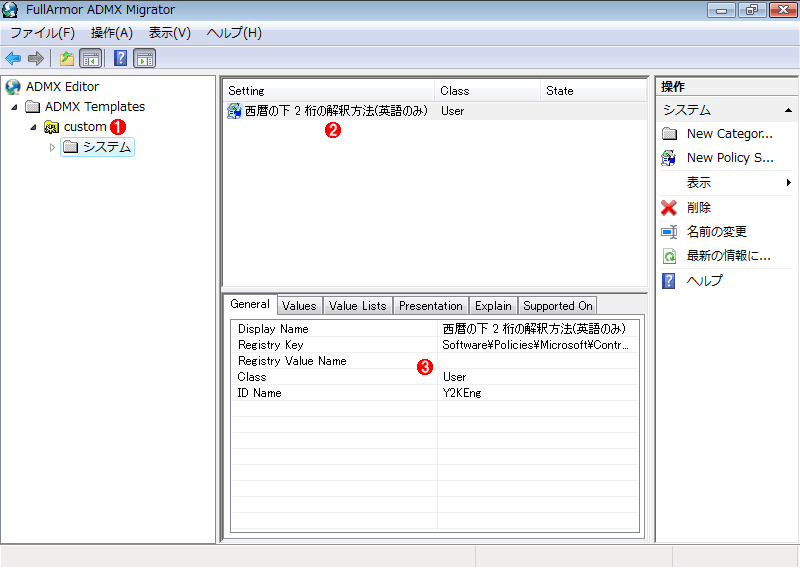Viewport: 800px width, 568px height.
Task: Switch to the Values tab
Action: (x=299, y=306)
